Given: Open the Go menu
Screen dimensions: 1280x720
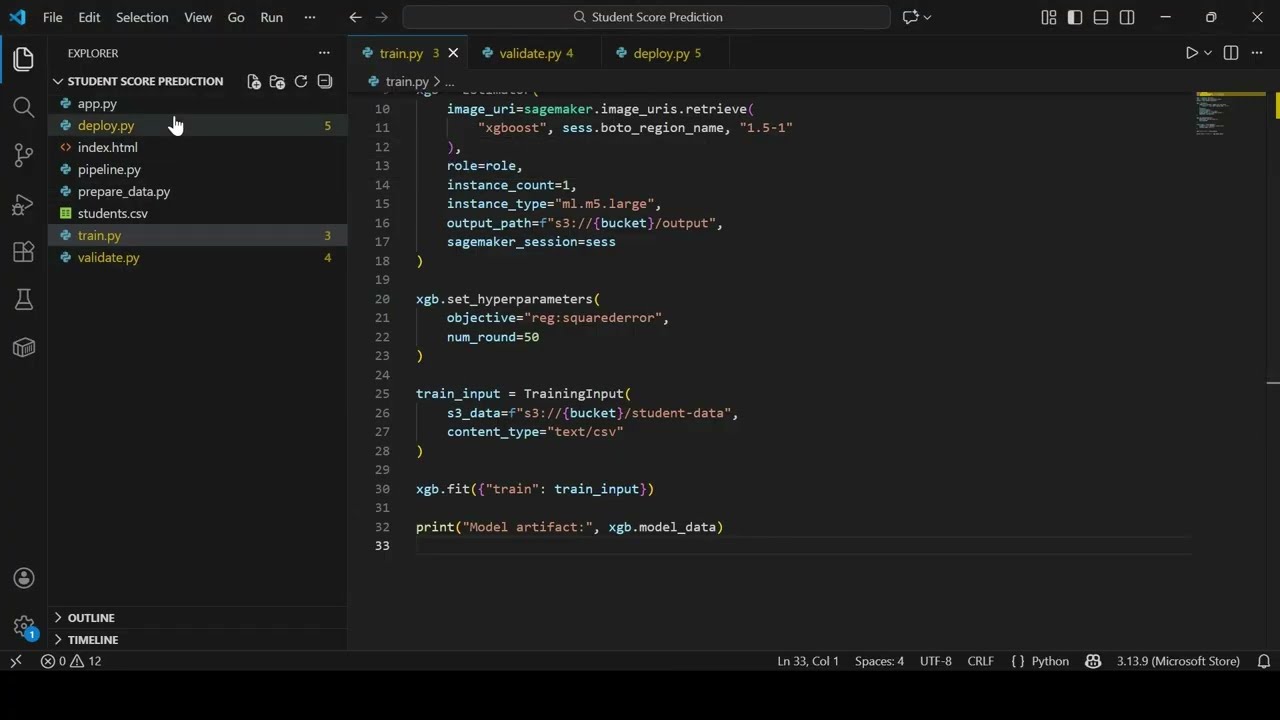Looking at the screenshot, I should [236, 17].
